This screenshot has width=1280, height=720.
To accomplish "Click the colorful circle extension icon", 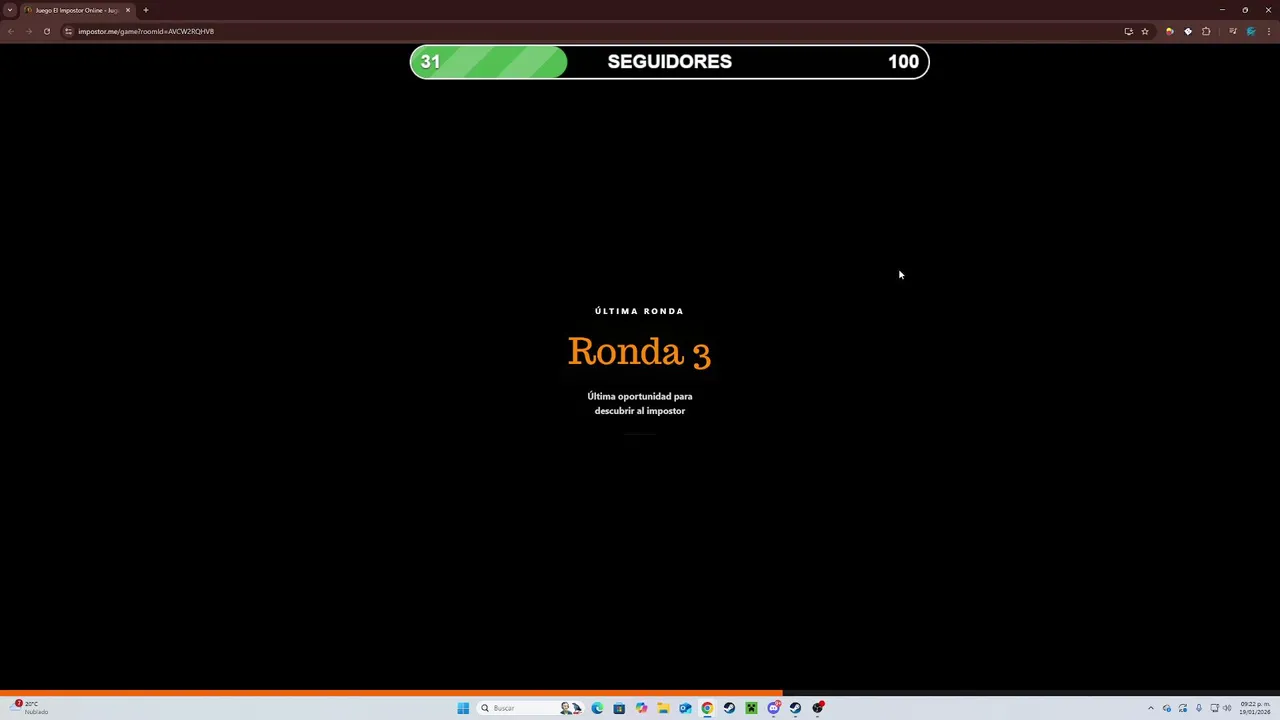I will coord(1169,31).
